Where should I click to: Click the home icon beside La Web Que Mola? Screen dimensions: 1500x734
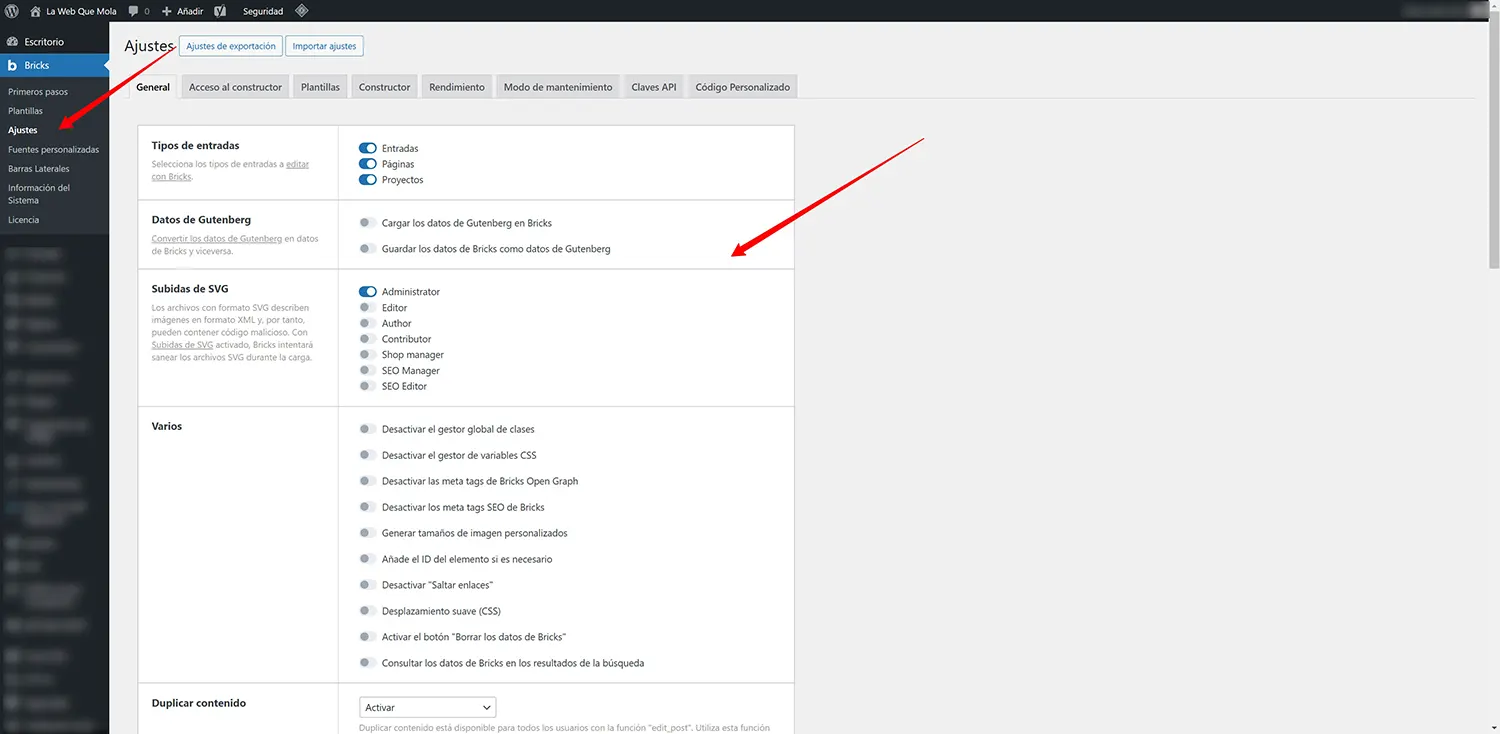(x=35, y=11)
